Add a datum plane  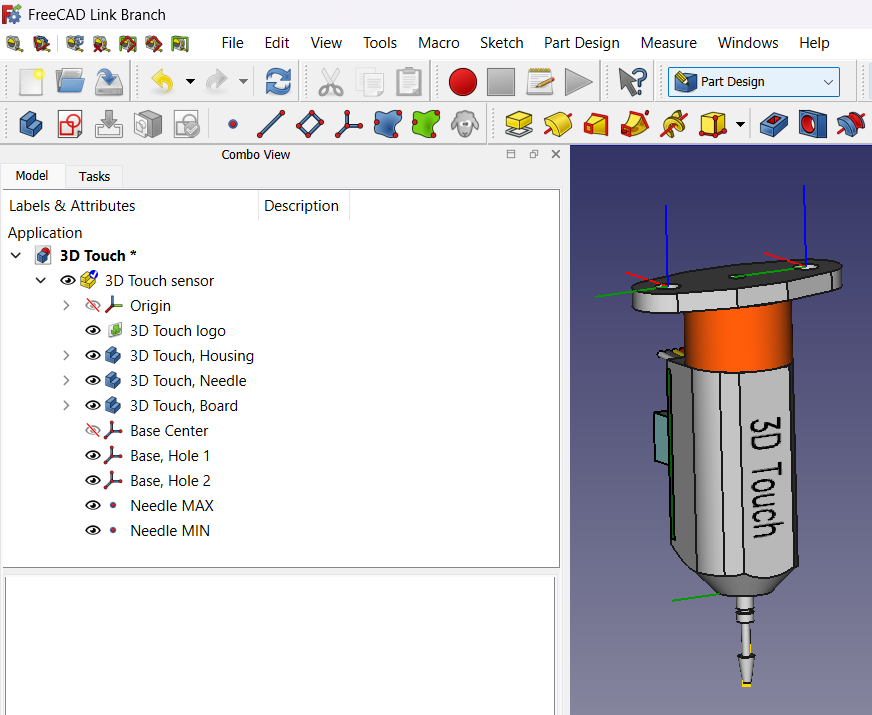[x=310, y=123]
